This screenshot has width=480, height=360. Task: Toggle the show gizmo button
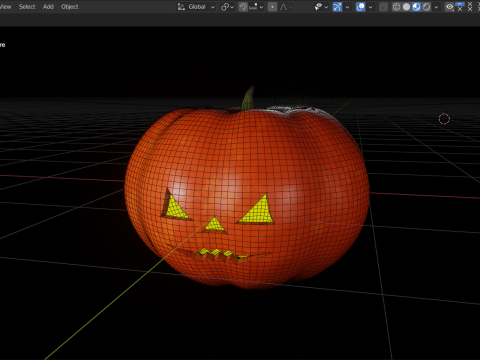[337, 7]
